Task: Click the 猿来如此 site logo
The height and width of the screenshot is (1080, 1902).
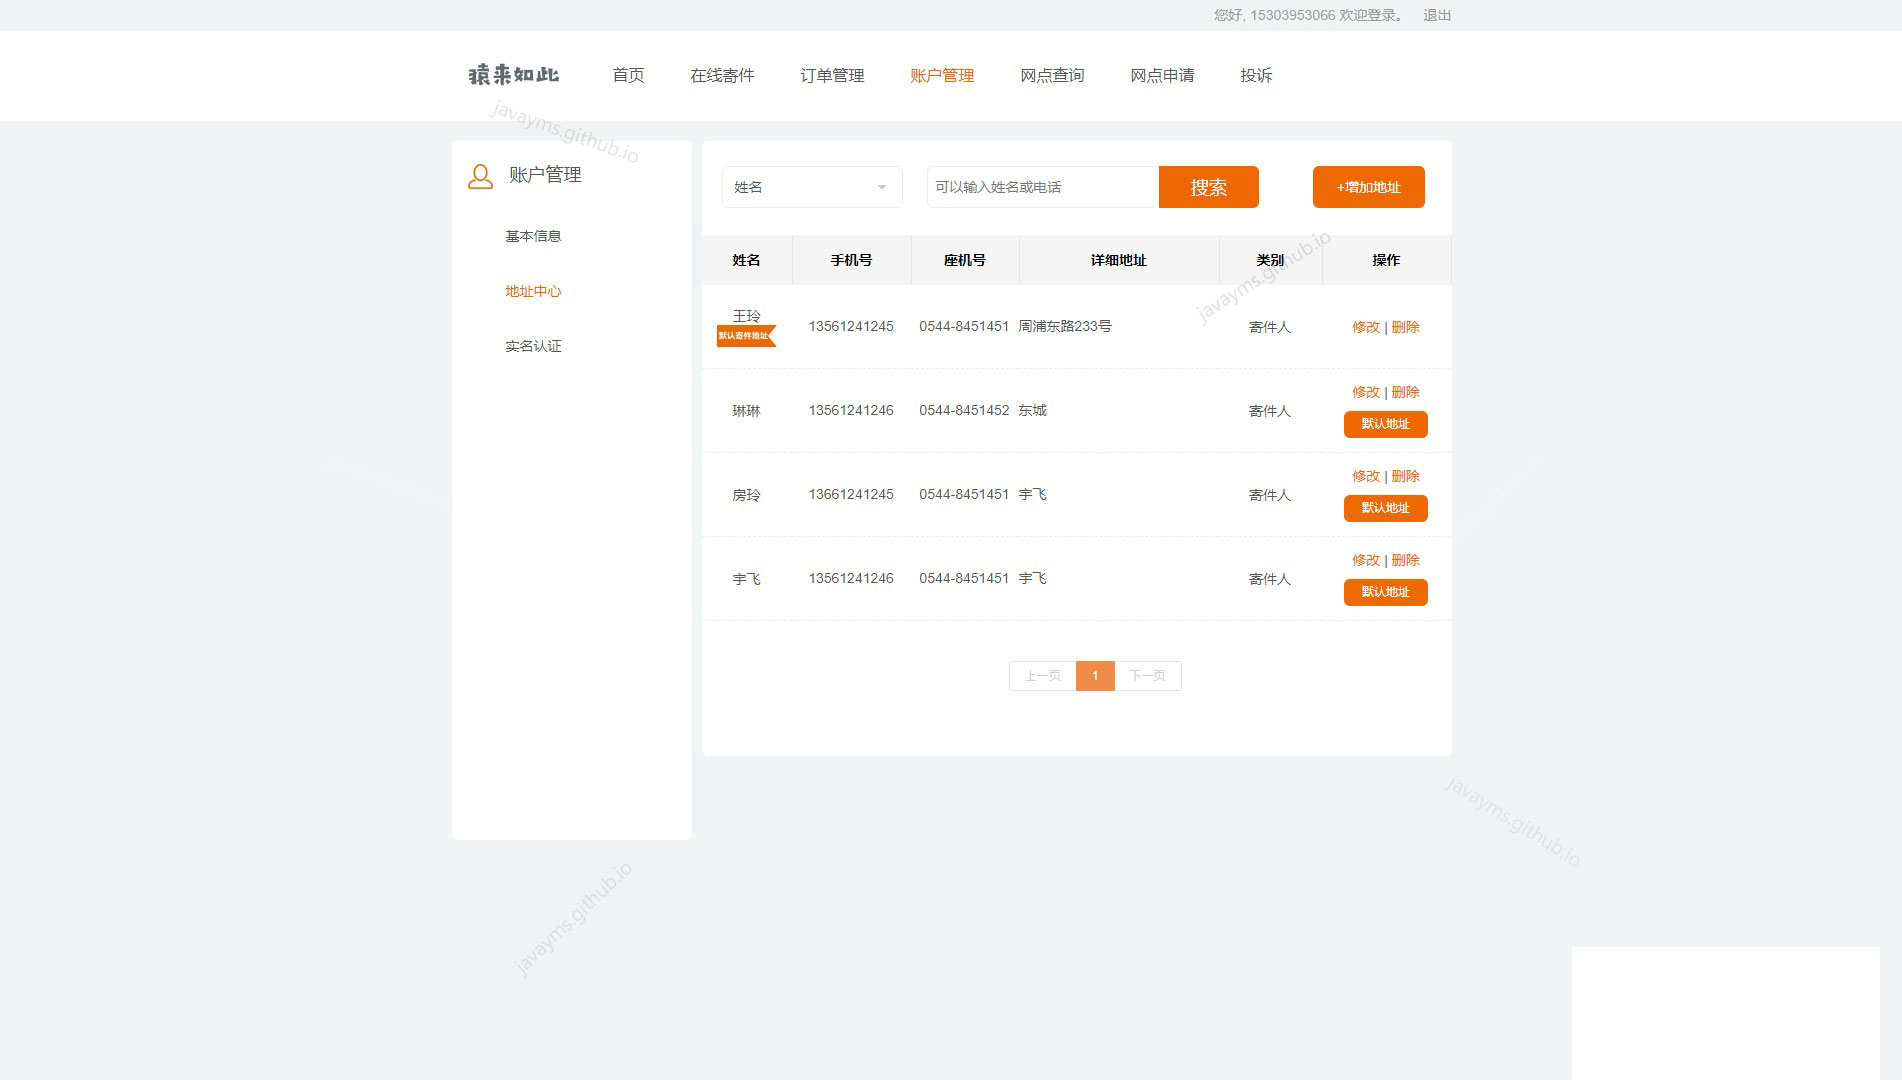Action: point(514,75)
